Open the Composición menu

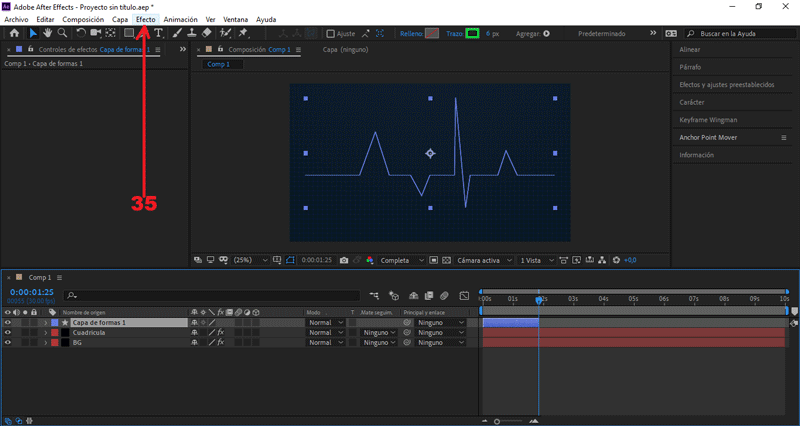tap(83, 19)
